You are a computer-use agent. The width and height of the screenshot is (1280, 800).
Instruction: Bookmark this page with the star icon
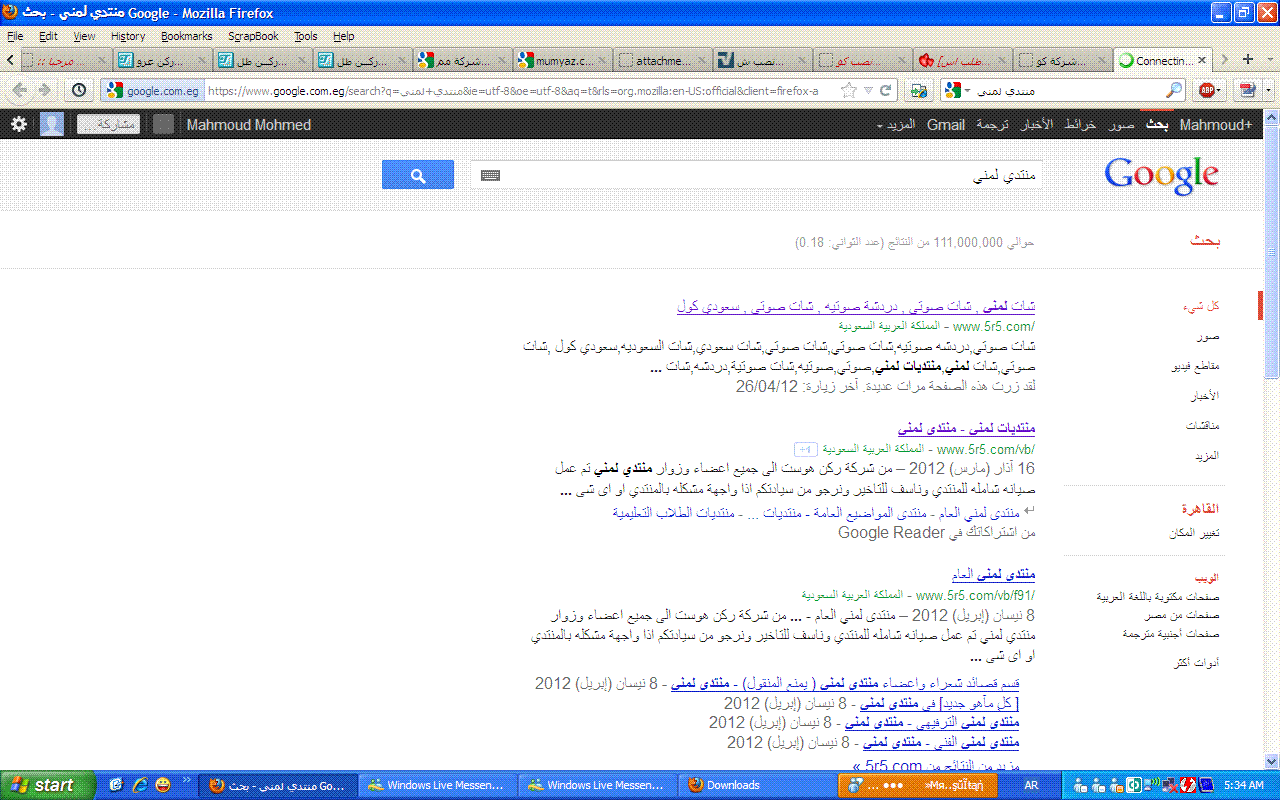848,90
